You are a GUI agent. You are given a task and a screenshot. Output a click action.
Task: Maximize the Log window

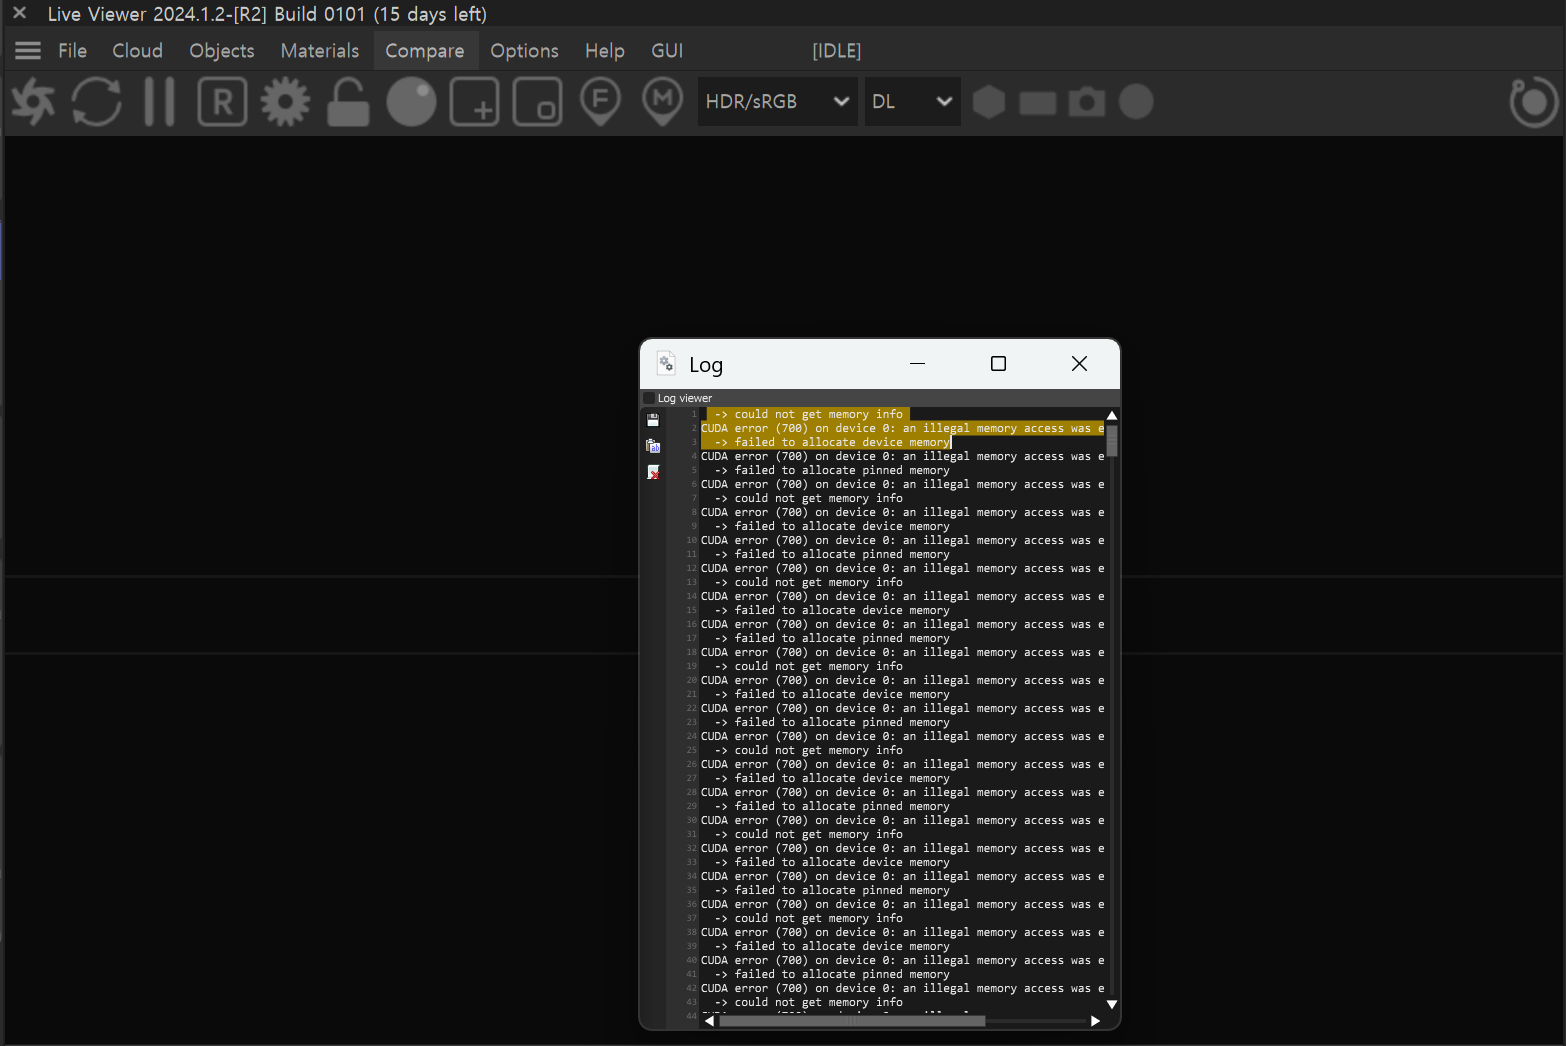click(x=998, y=364)
